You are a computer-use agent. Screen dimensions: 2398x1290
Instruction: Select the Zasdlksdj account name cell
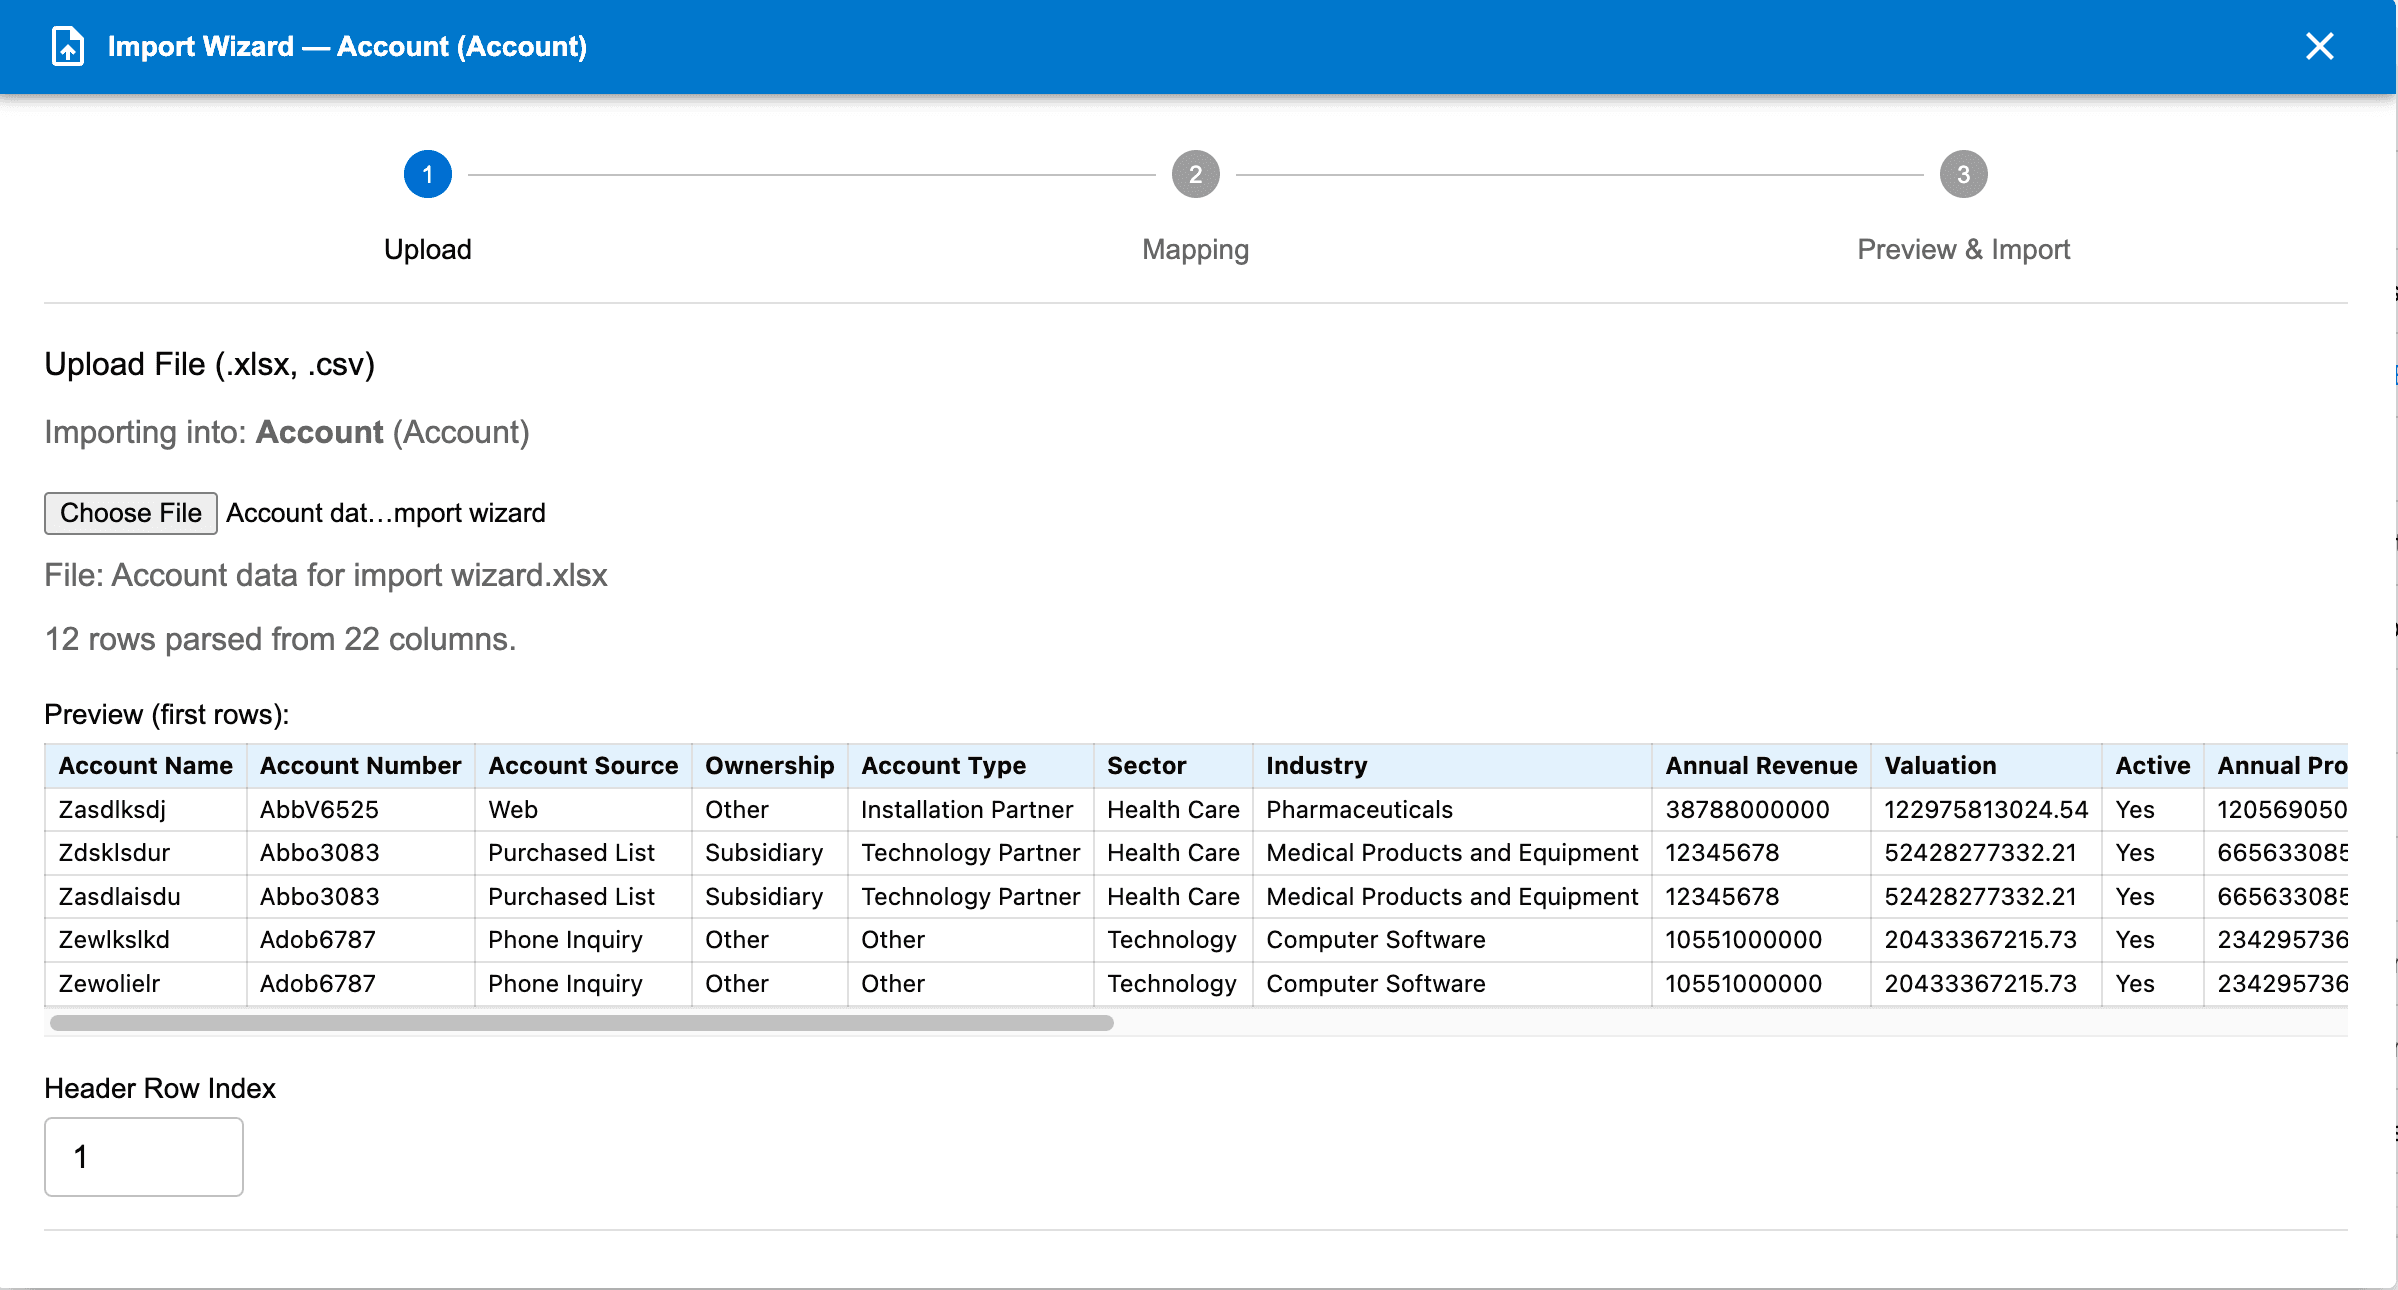pyautogui.click(x=112, y=809)
